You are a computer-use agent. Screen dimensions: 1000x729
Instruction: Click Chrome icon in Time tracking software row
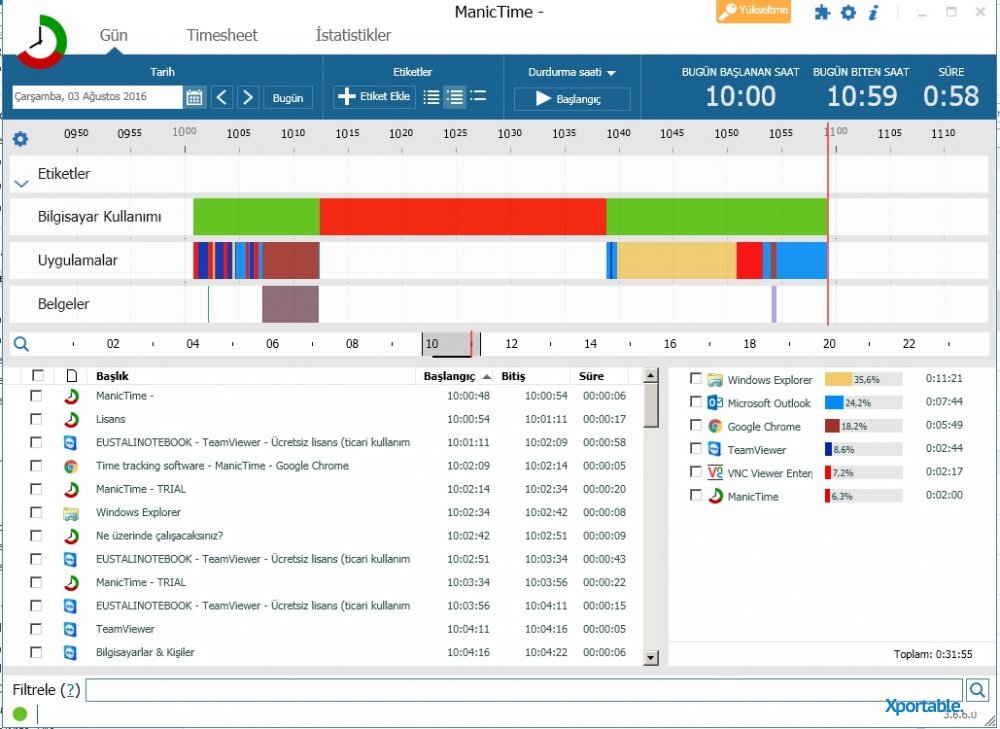(71, 466)
